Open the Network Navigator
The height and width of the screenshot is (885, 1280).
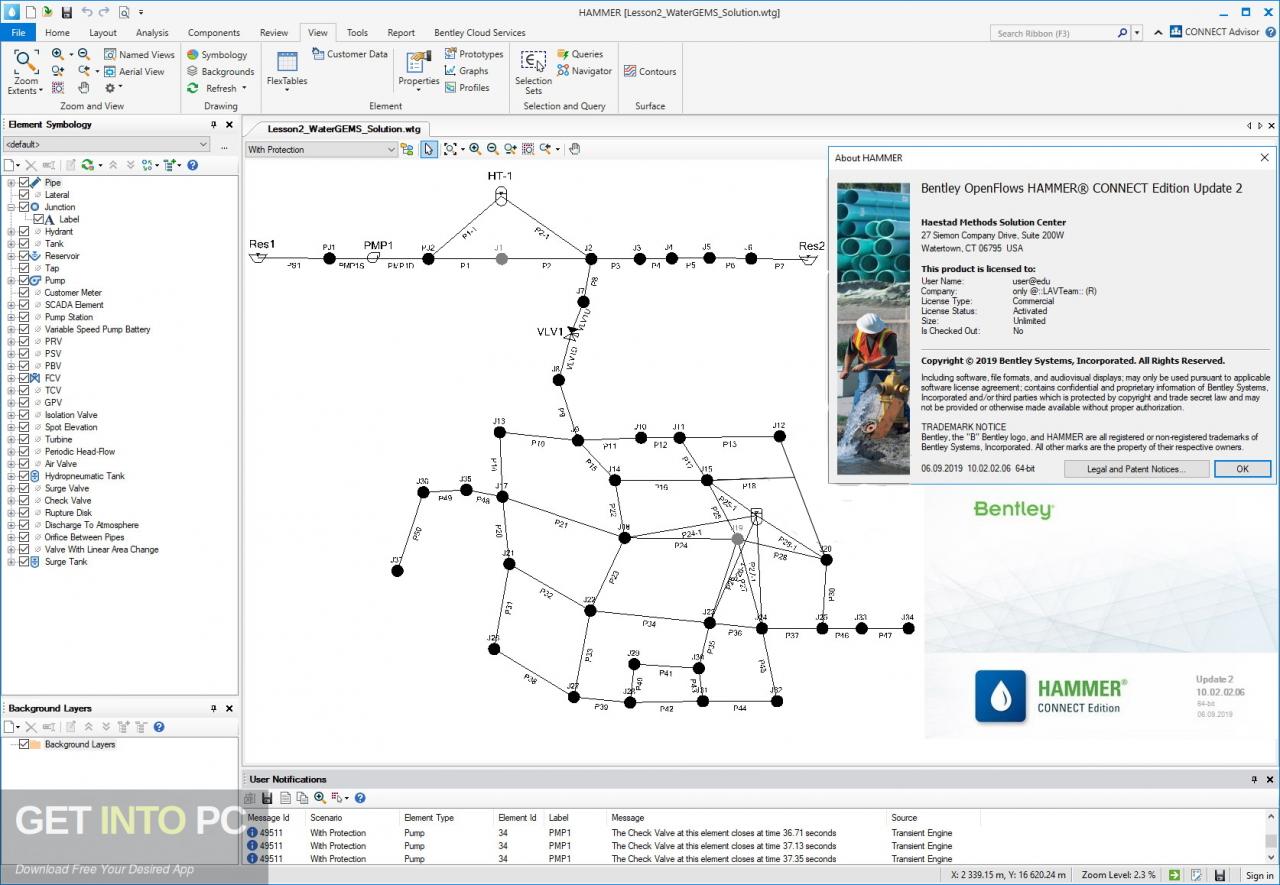pos(584,71)
